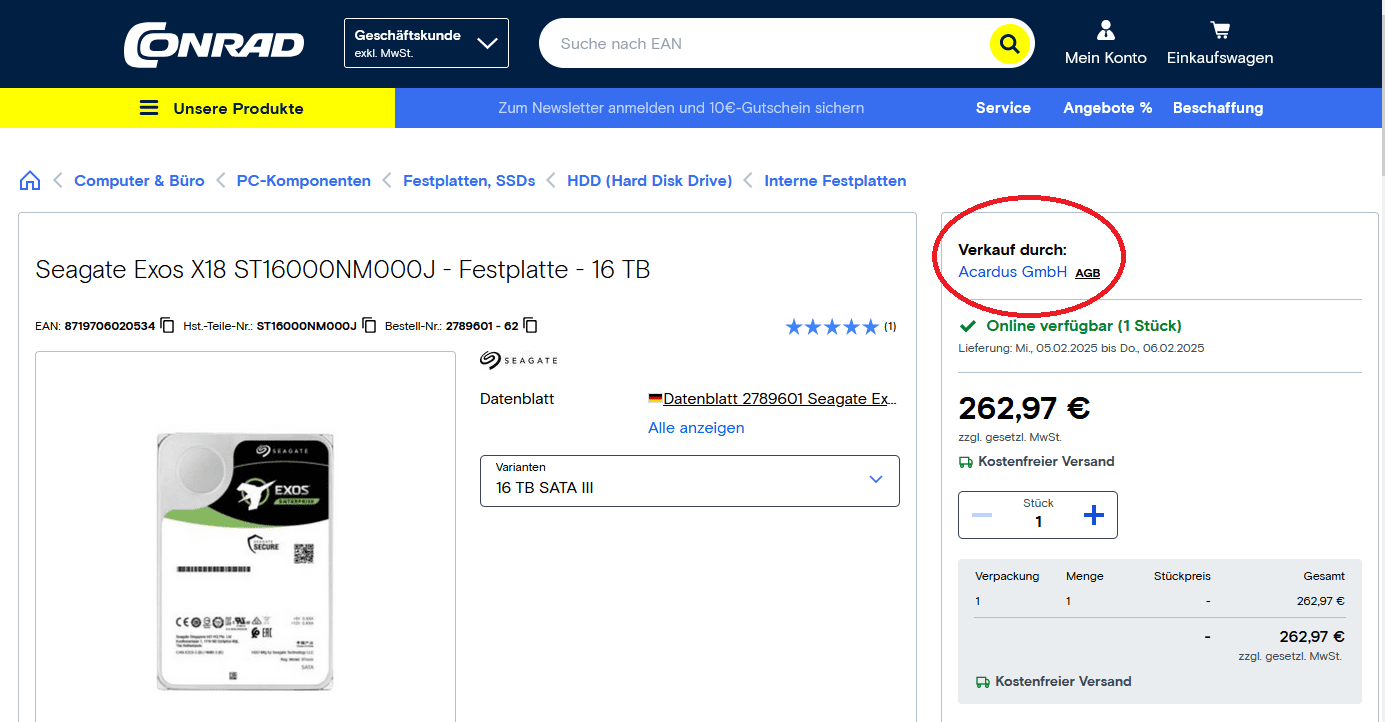Go to home via breadcrumb house icon
The image size is (1385, 722).
(30, 181)
